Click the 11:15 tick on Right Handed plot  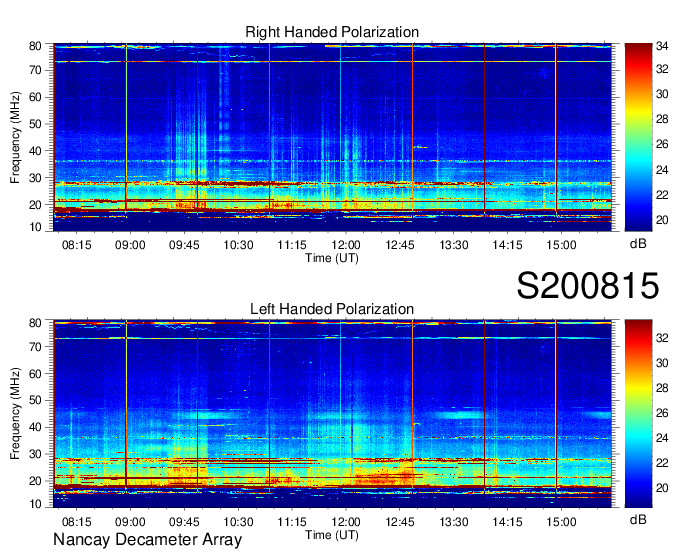click(292, 245)
